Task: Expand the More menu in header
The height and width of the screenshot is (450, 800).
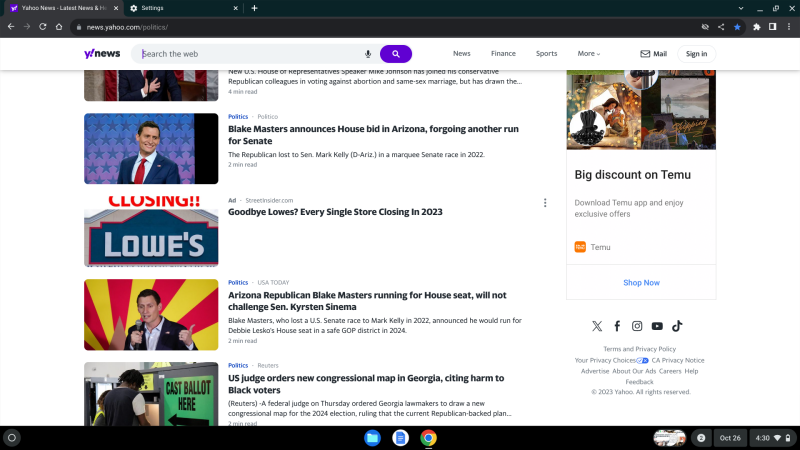Action: 589,54
